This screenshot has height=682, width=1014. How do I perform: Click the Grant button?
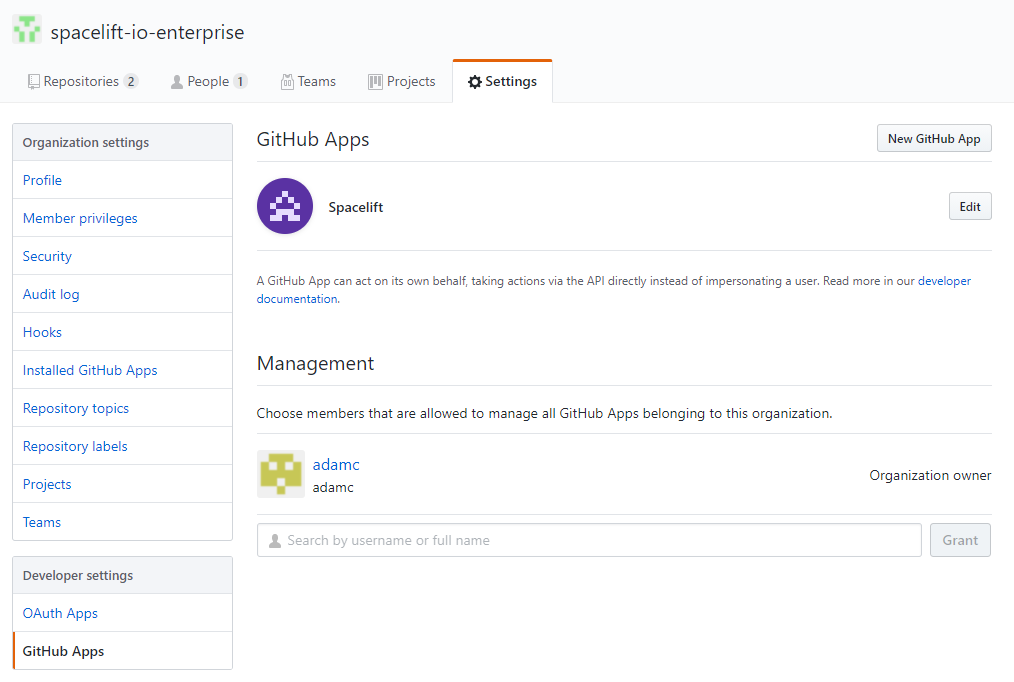(x=960, y=540)
